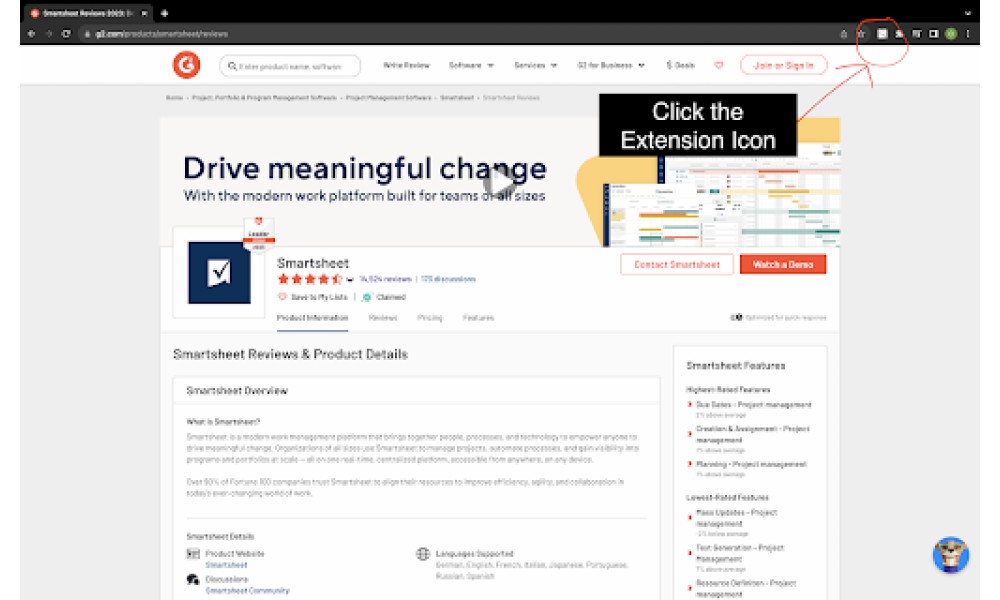Expand the star rating dropdown arrow
The image size is (1000, 600).
[x=350, y=279]
